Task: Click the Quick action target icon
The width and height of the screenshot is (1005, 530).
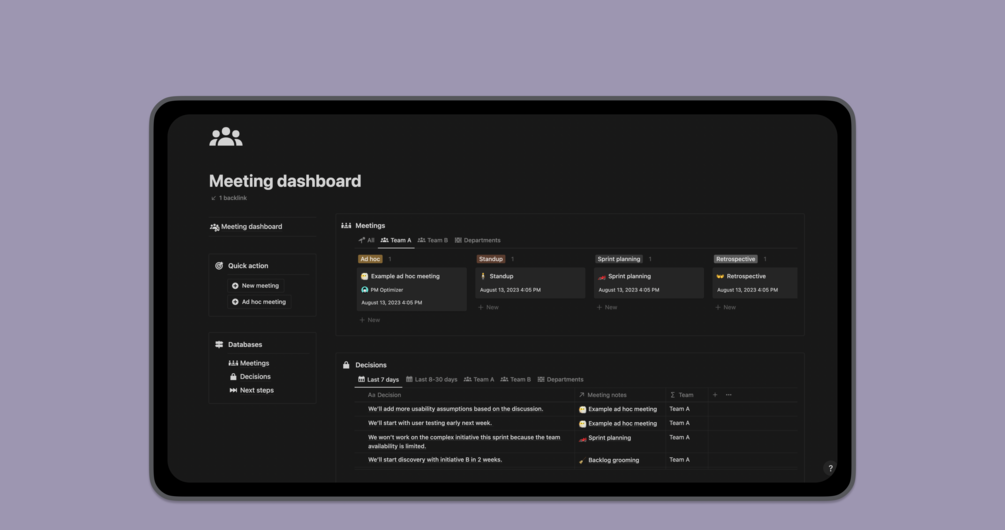Action: pos(219,265)
